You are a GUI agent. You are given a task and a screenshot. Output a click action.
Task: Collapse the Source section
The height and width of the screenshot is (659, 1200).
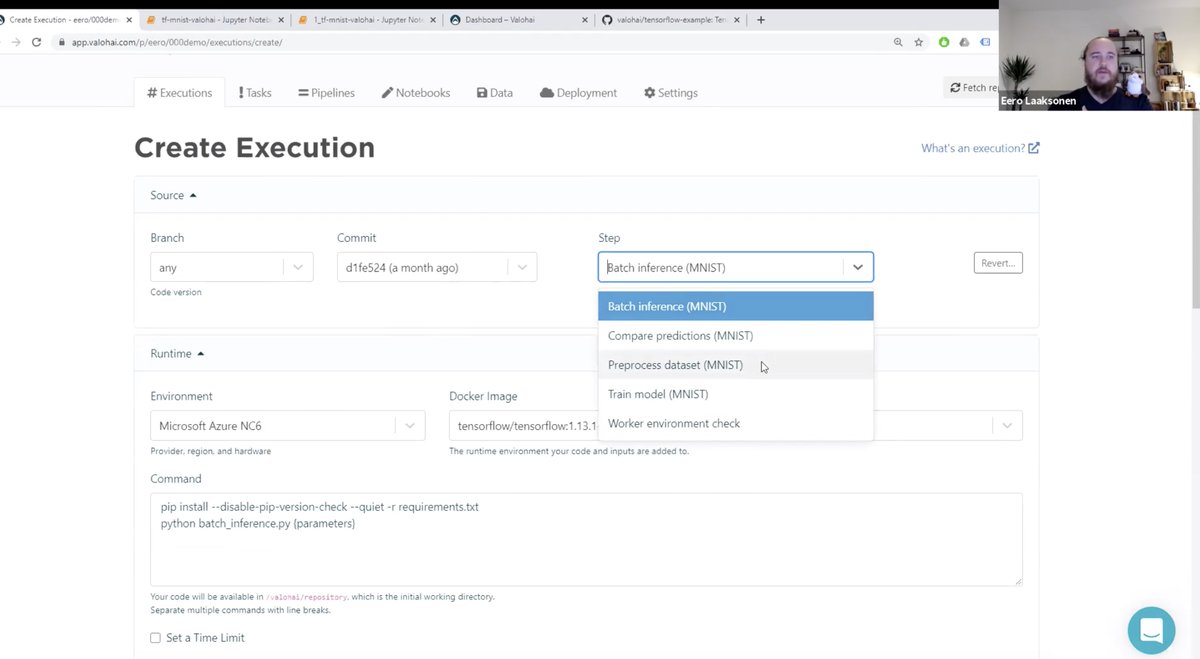click(192, 195)
